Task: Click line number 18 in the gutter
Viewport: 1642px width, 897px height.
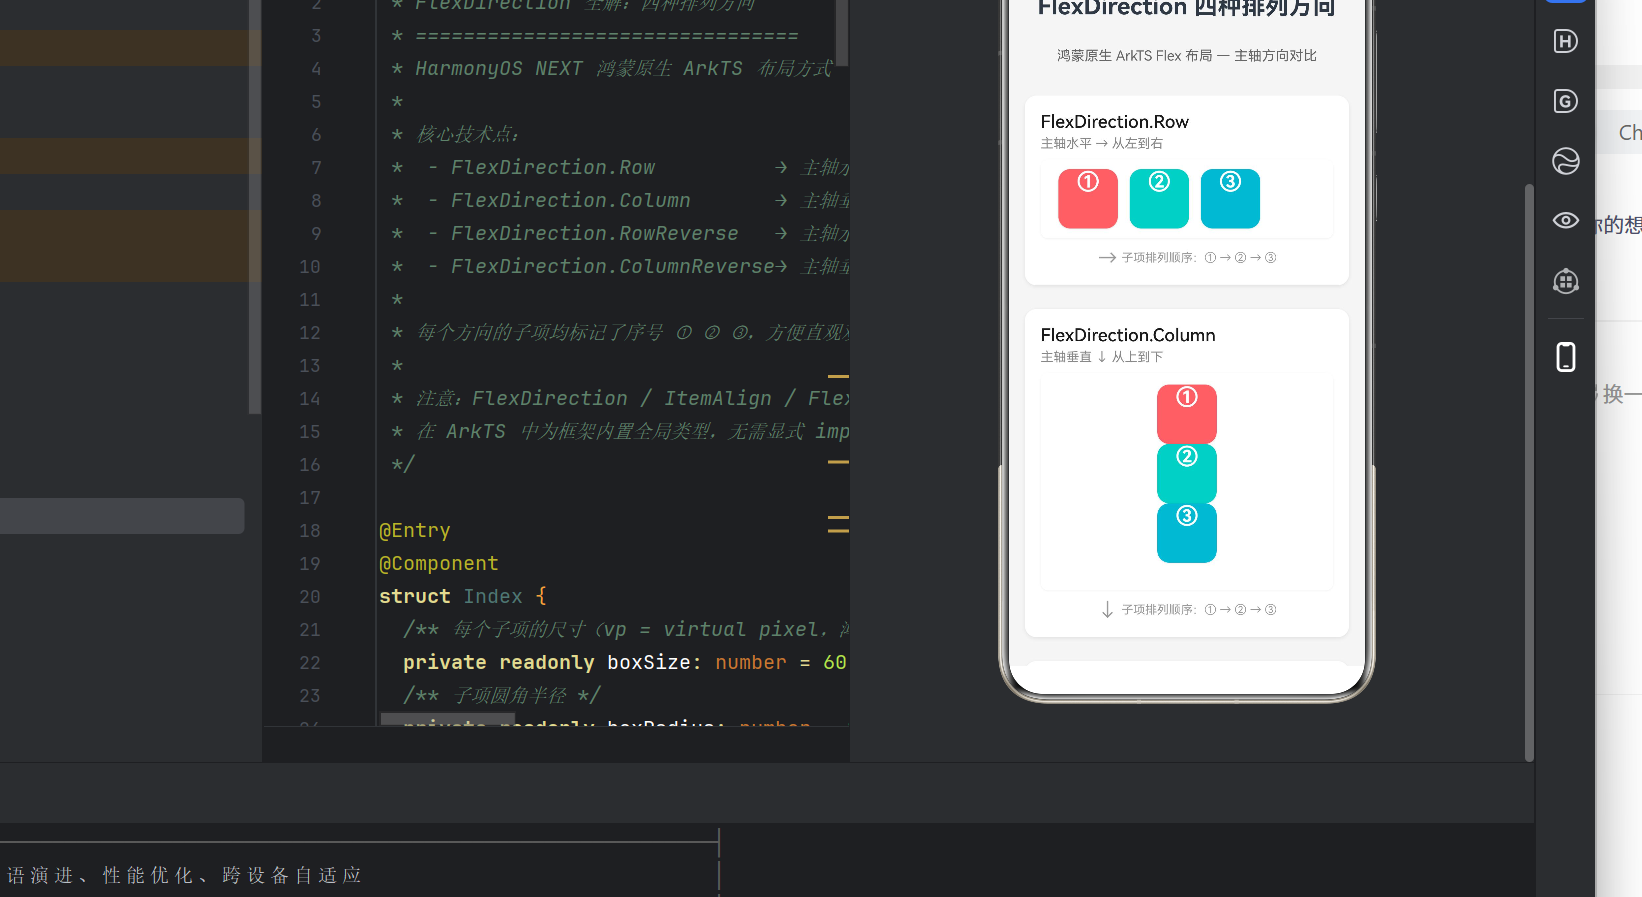Action: 310,531
